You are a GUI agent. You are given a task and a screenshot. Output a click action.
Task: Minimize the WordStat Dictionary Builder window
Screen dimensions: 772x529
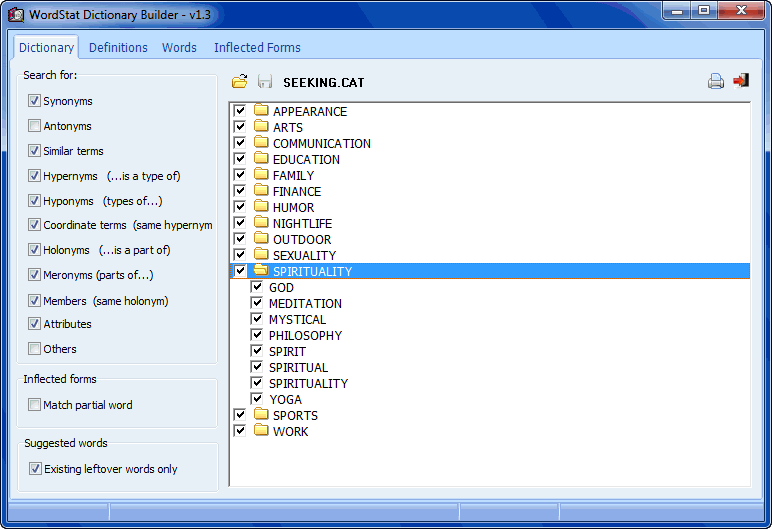677,10
